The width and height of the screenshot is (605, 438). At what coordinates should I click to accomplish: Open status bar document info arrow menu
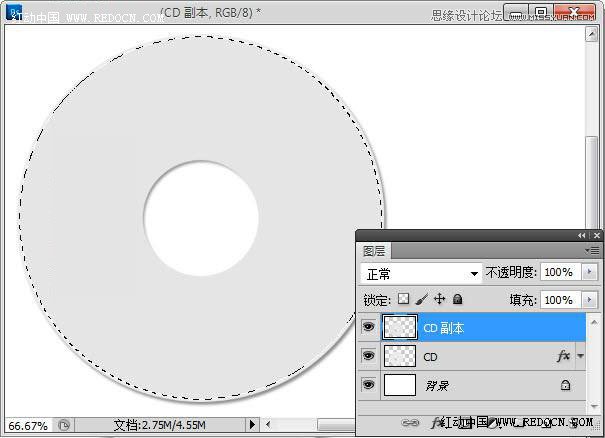tap(252, 425)
